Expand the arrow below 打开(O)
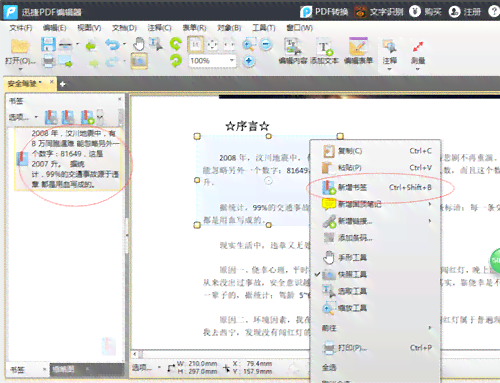500x383 pixels. (20, 69)
